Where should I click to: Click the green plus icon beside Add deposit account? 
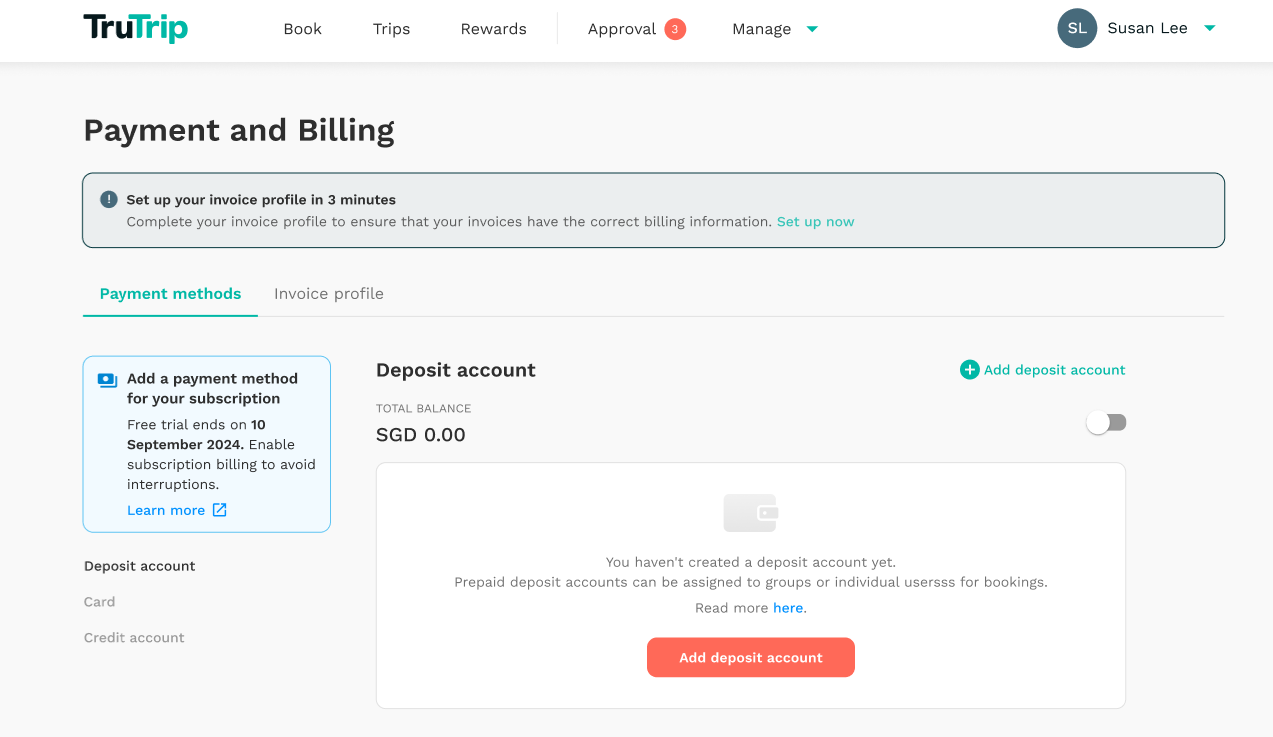coord(969,370)
